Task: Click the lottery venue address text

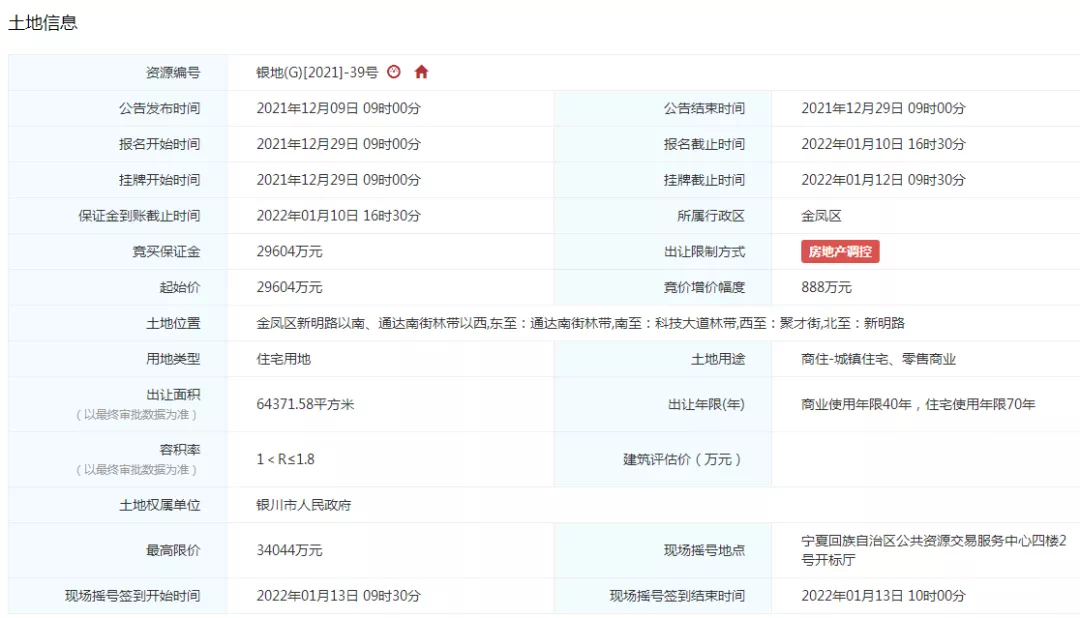Action: pyautogui.click(x=933, y=550)
